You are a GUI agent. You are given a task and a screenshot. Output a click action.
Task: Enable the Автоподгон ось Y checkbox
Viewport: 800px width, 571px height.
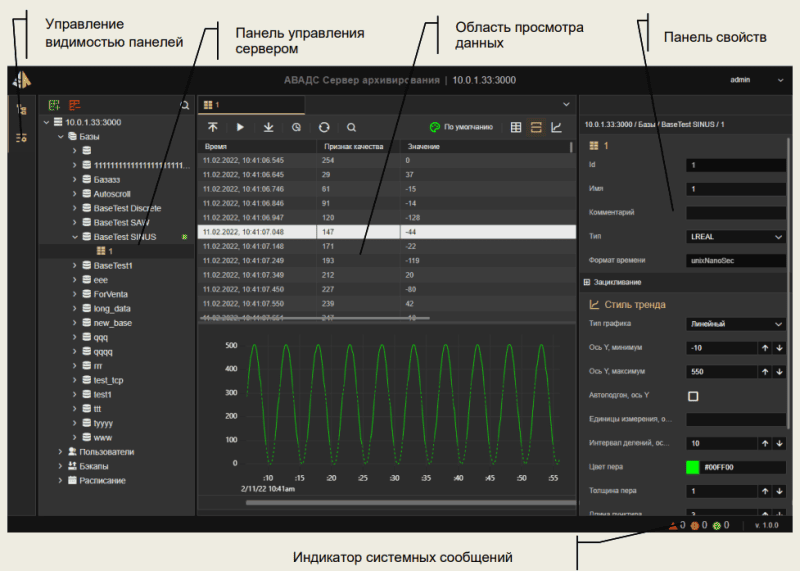point(693,396)
